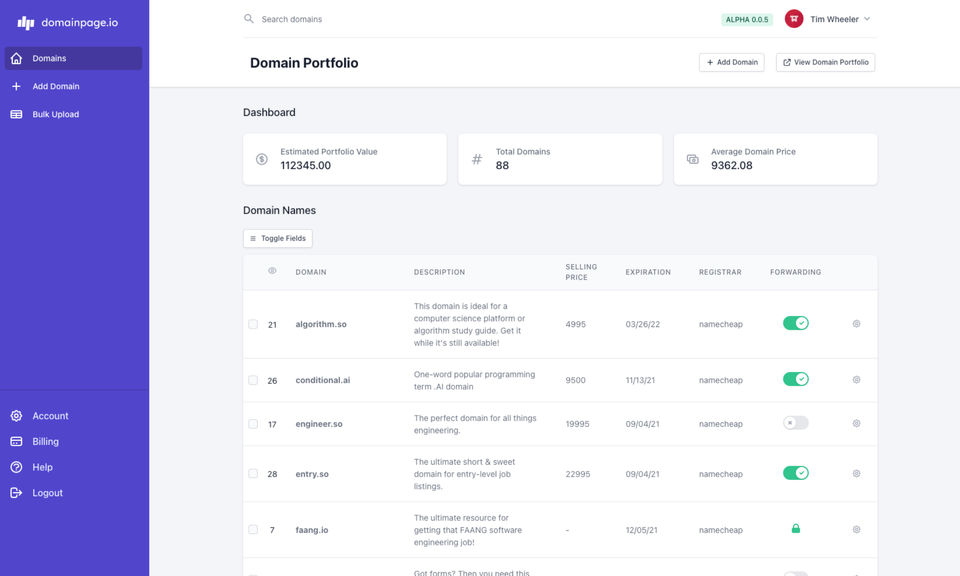Click the View Domain Portfolio button
This screenshot has height=576, width=960.
click(x=825, y=62)
